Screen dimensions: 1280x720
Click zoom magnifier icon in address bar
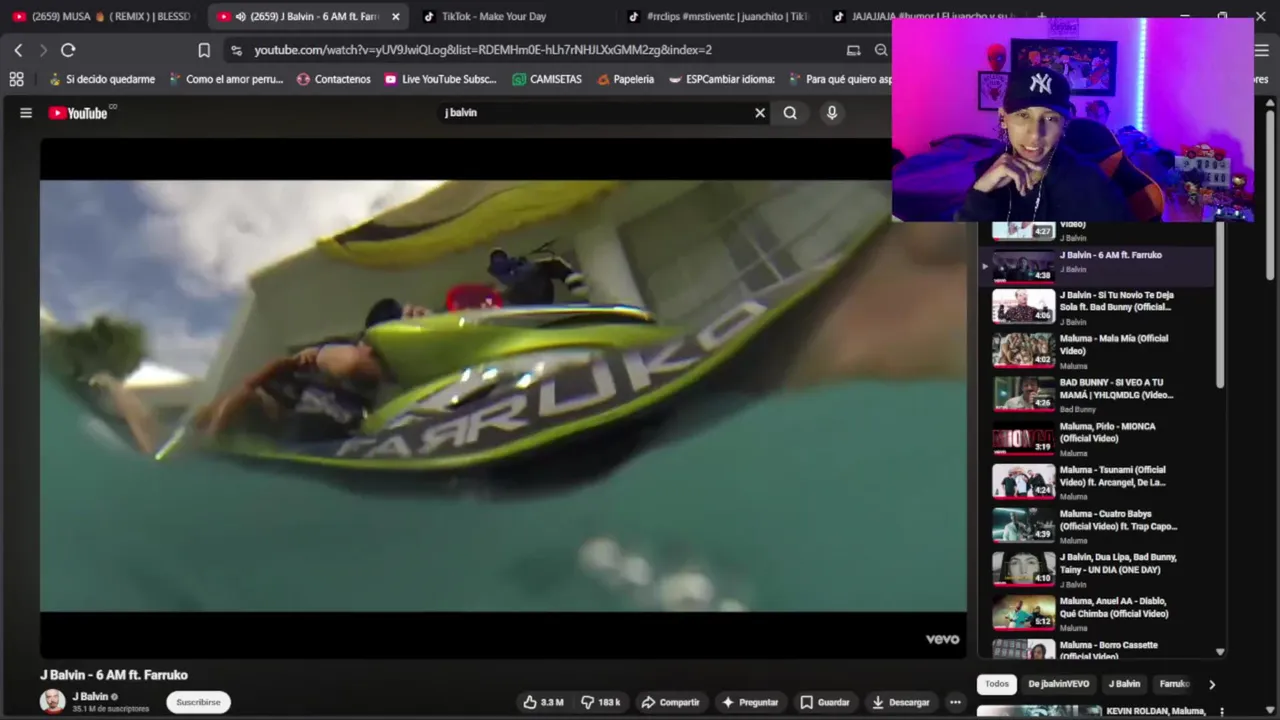click(x=881, y=50)
